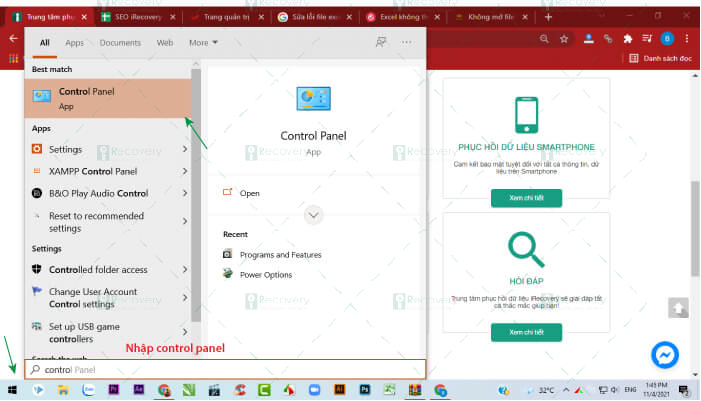
Task: Click Open in the Control Panel preview
Action: coord(249,193)
